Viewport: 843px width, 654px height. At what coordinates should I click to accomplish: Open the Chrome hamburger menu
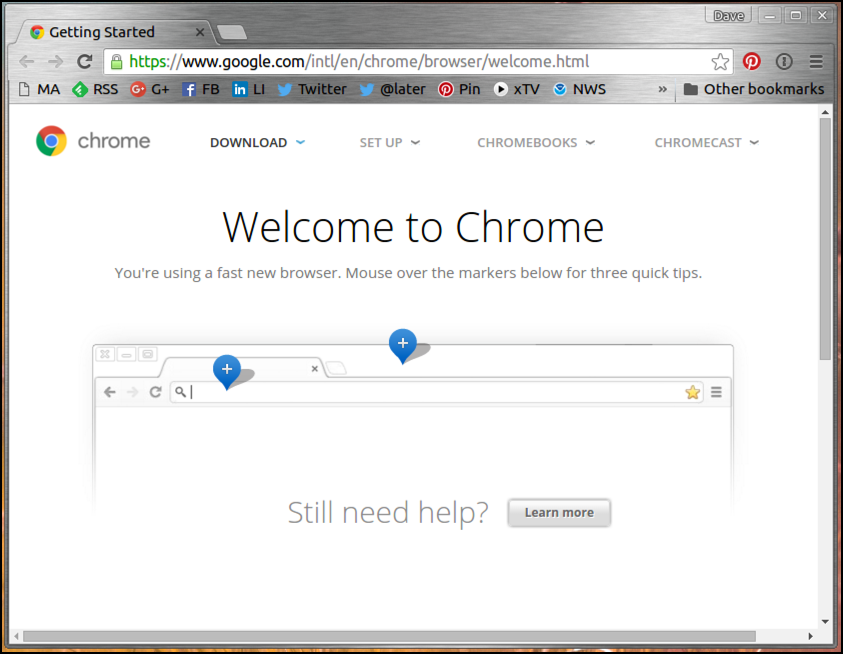[x=816, y=62]
